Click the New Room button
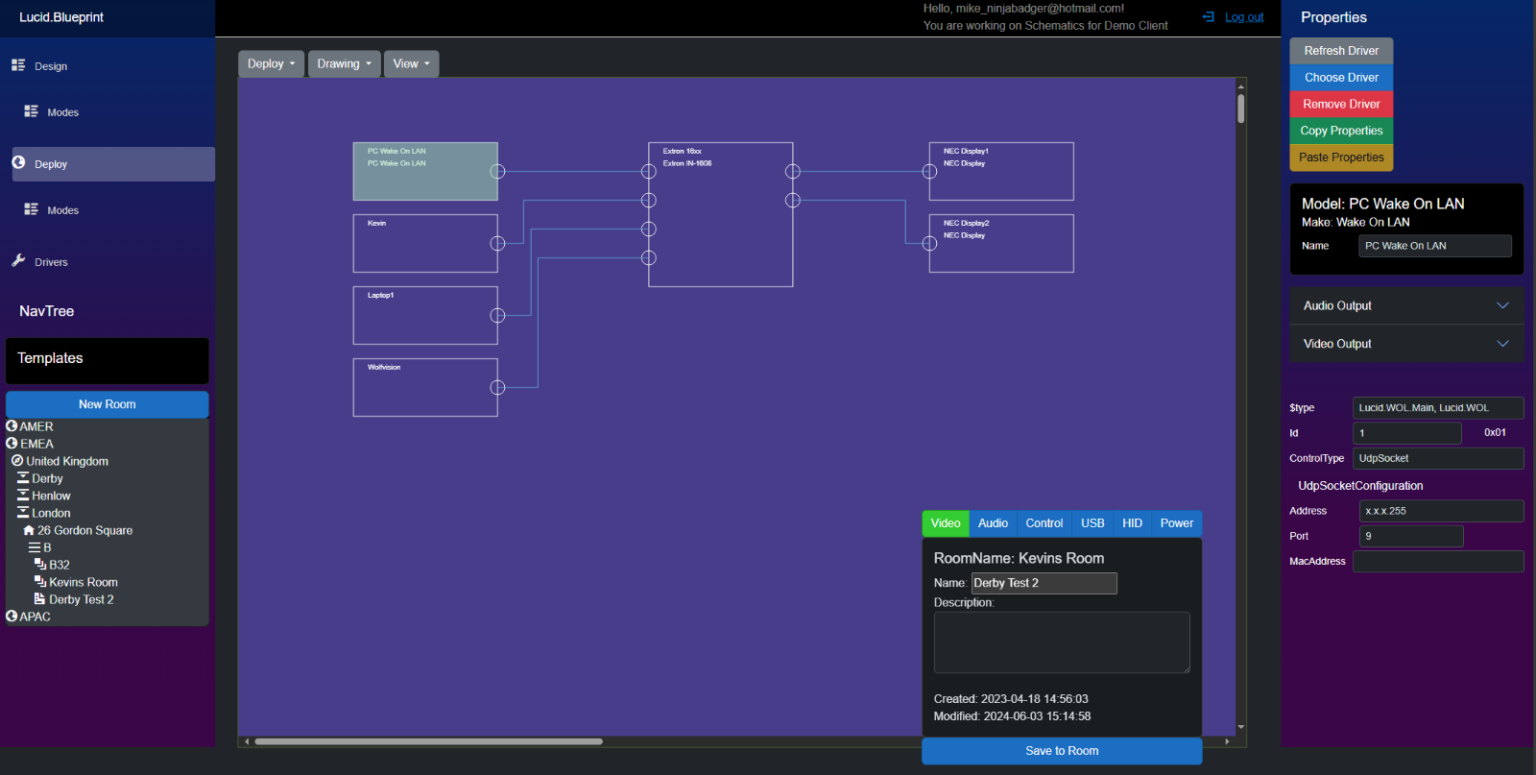The image size is (1536, 775). [x=107, y=404]
